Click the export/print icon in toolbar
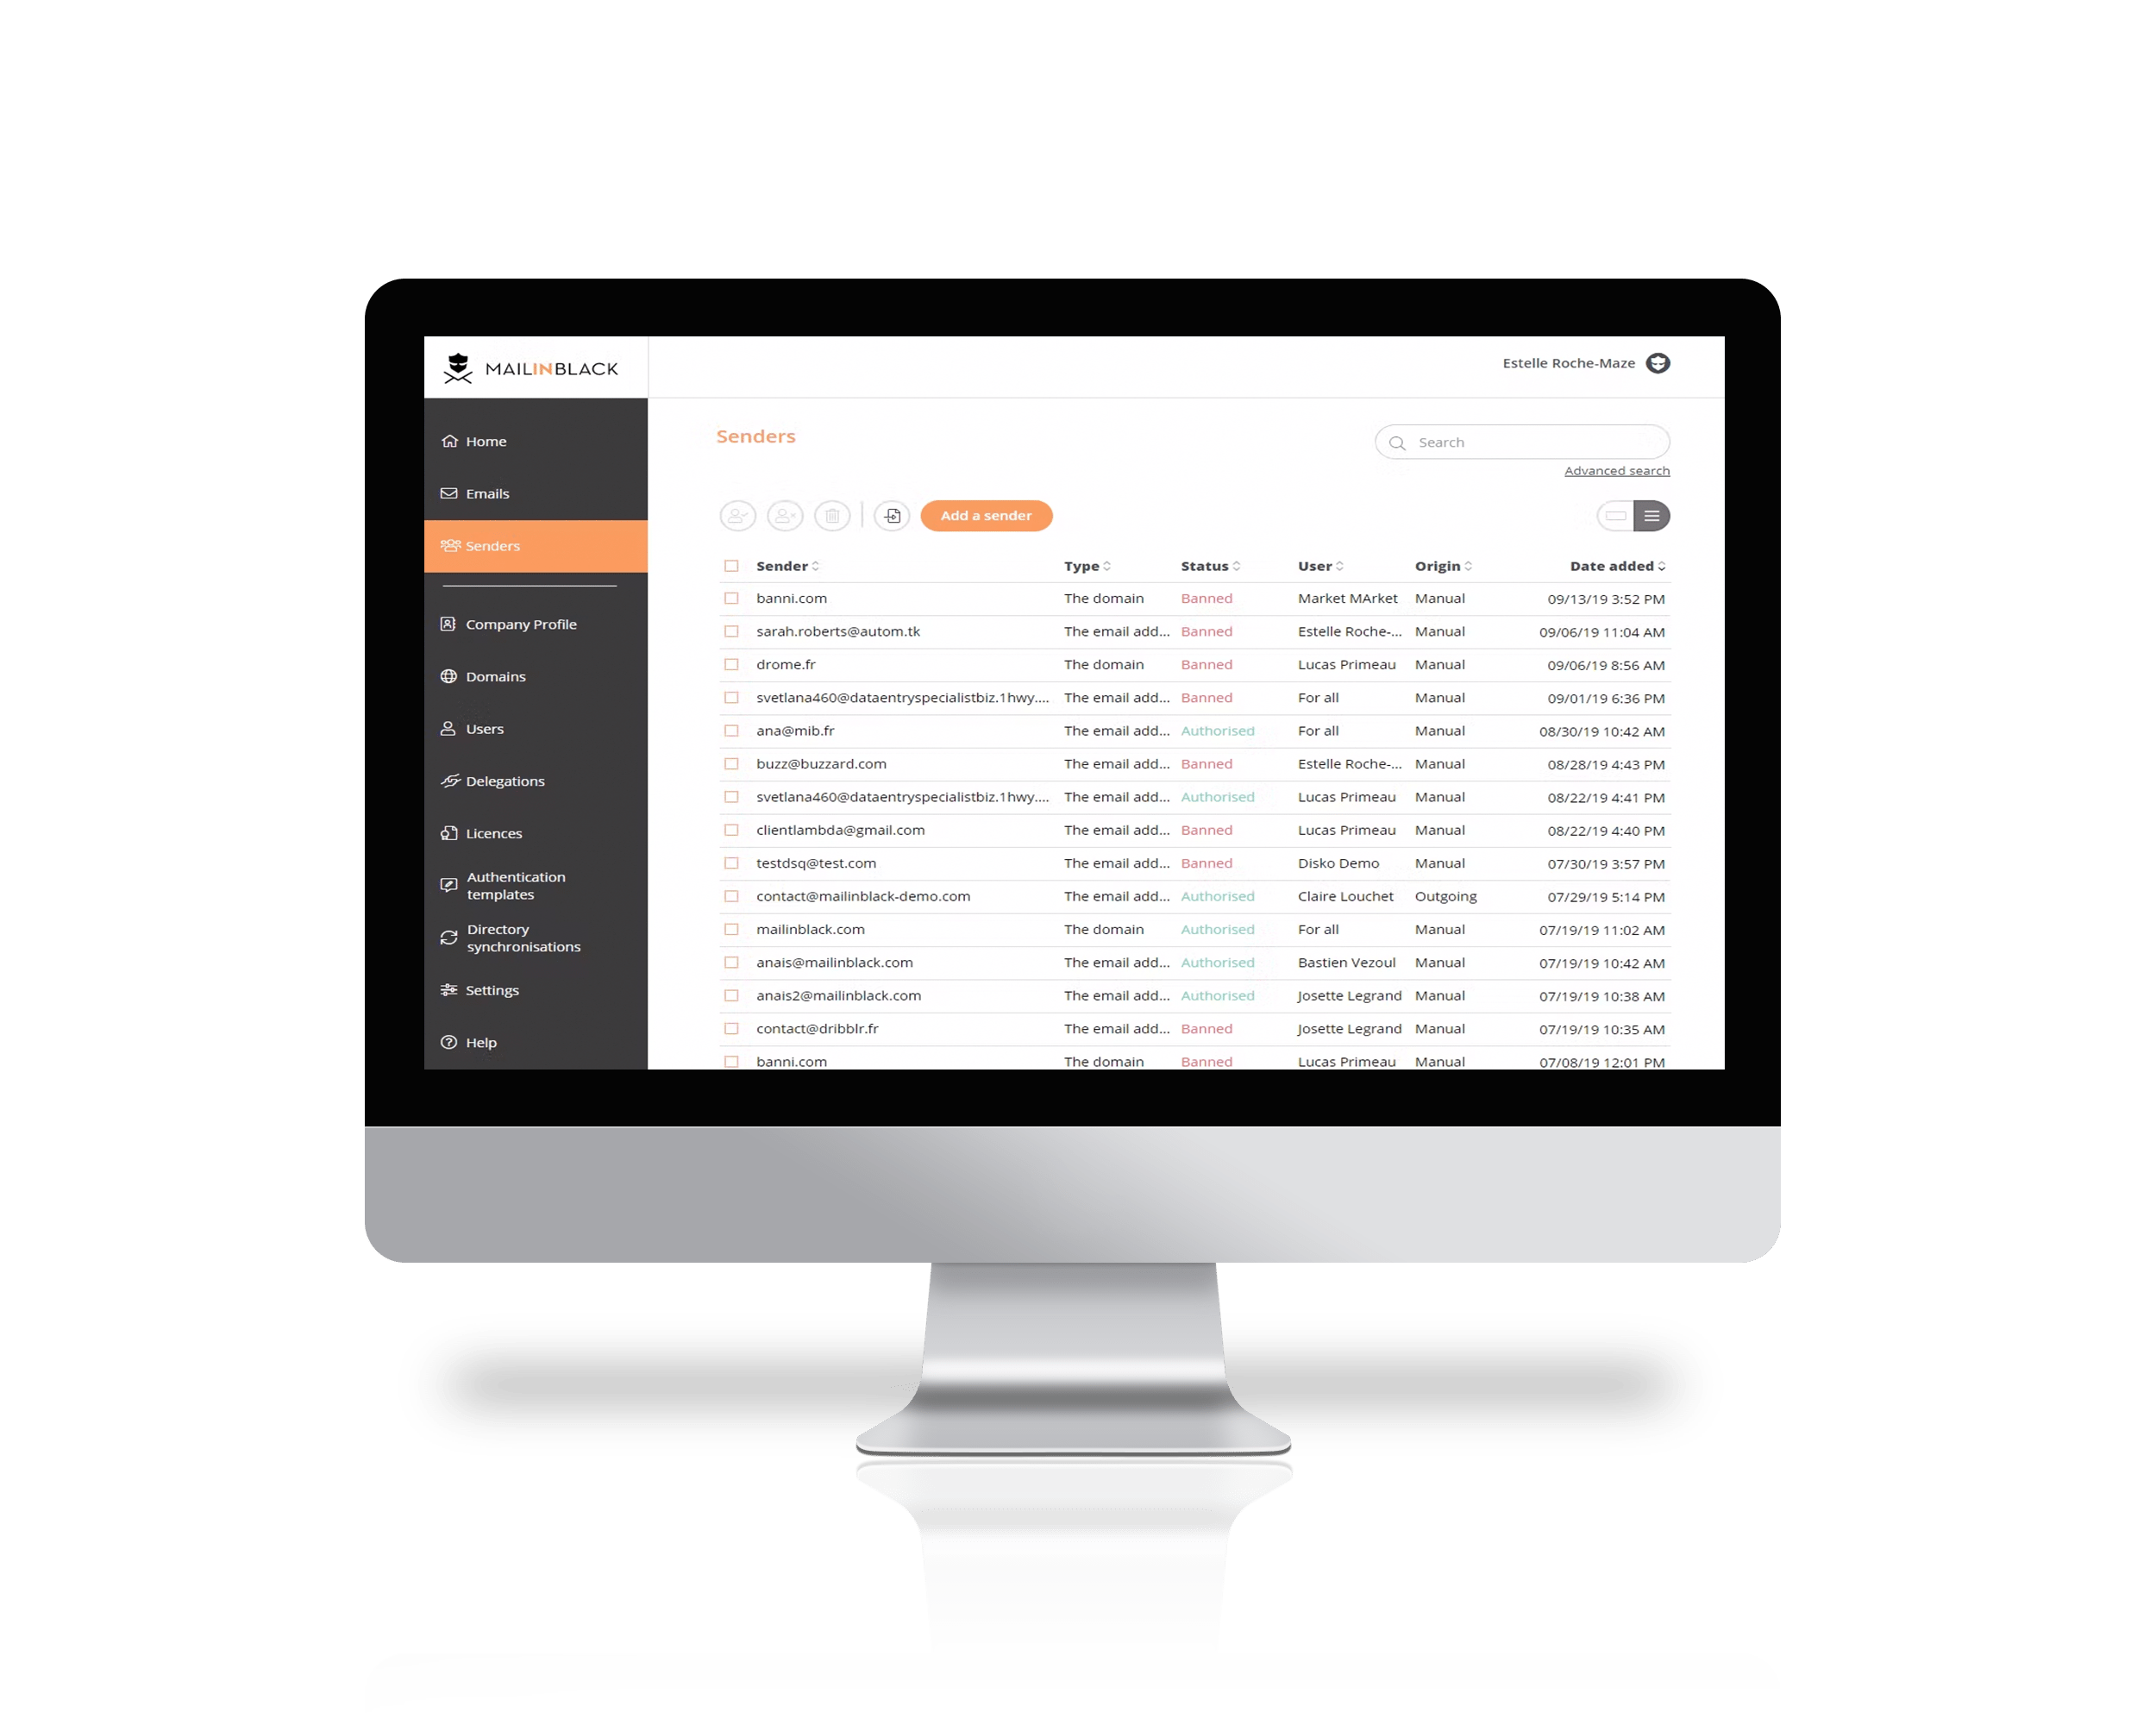The height and width of the screenshot is (1725, 2156). pyautogui.click(x=893, y=514)
